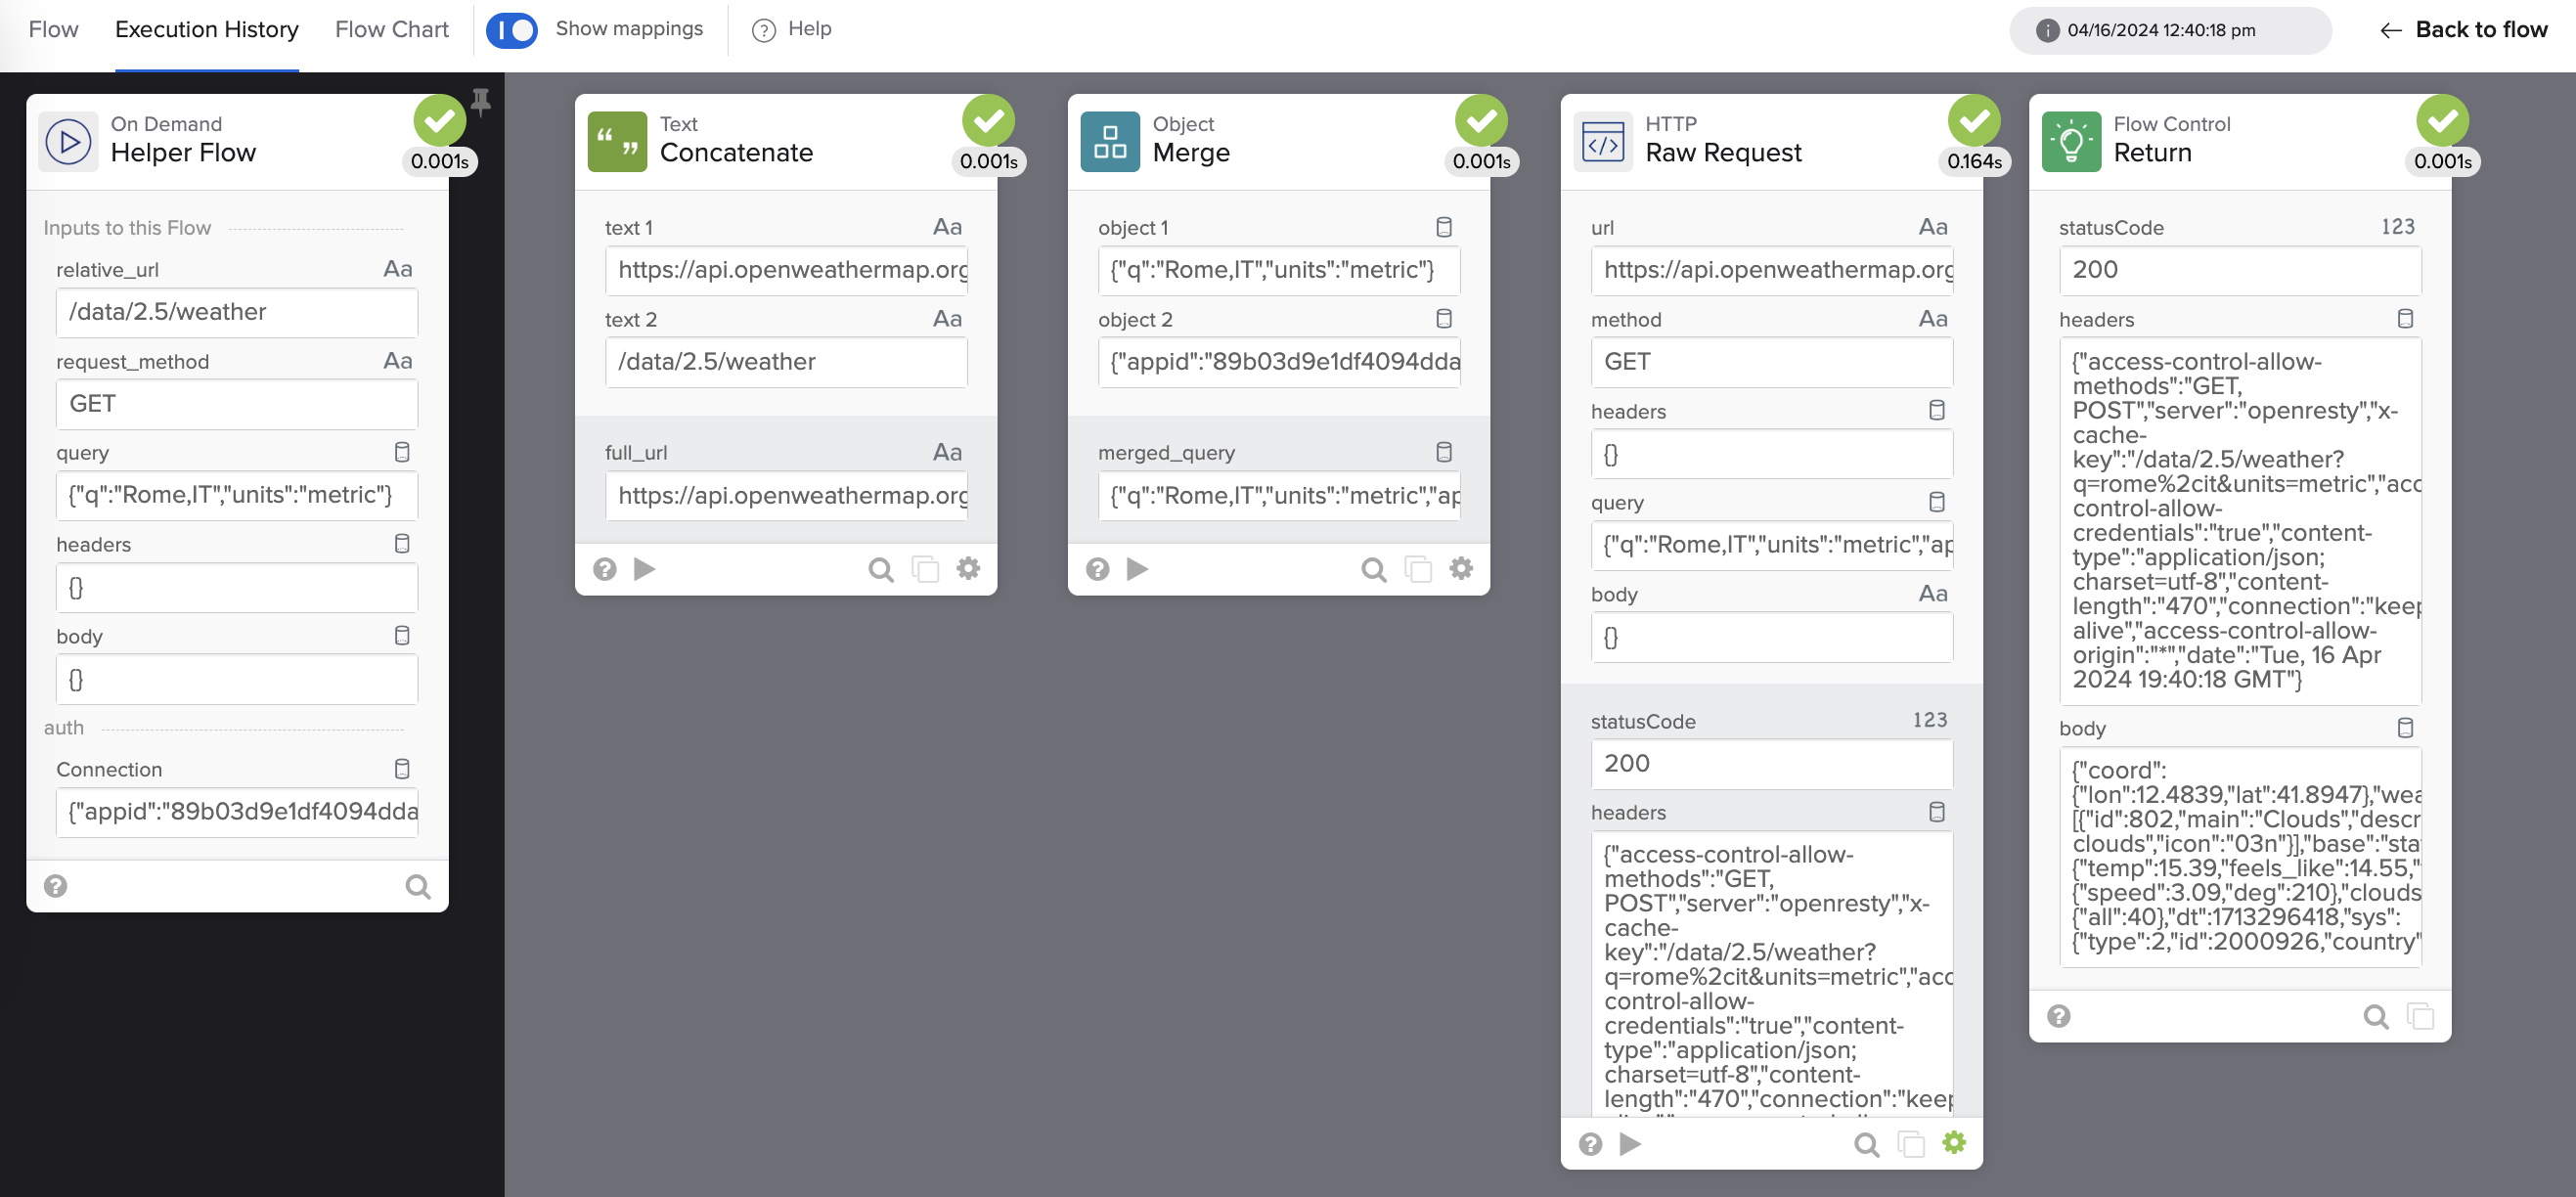Click the relative_url input field
This screenshot has width=2576, height=1197.
click(x=236, y=312)
